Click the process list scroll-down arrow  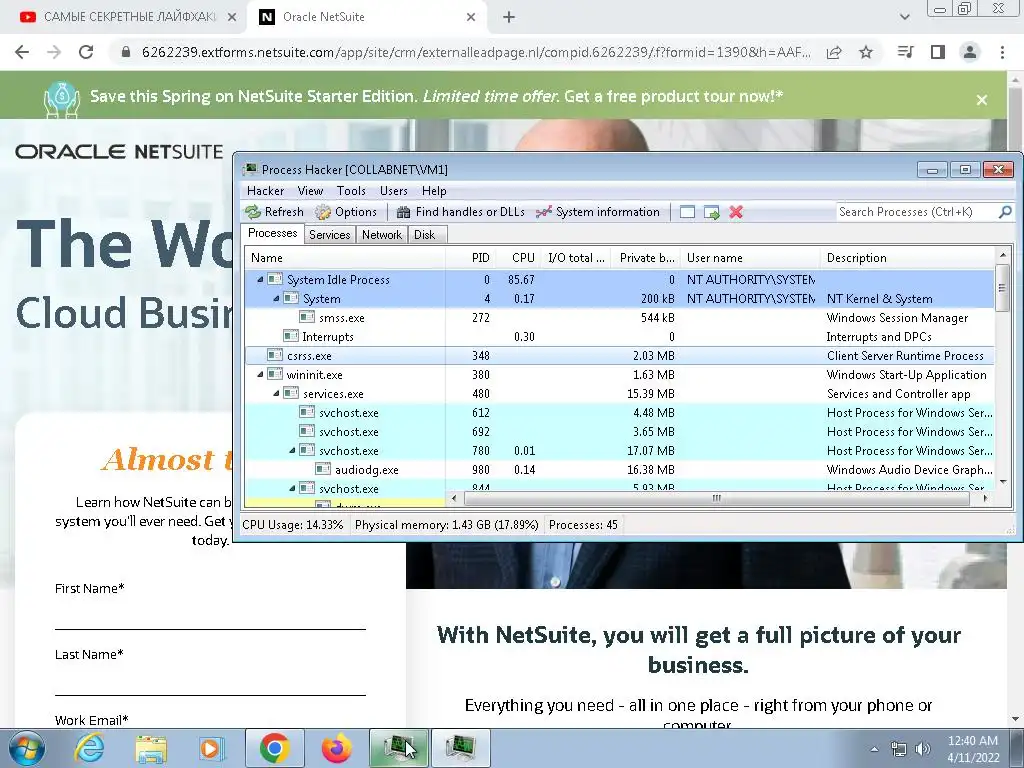pyautogui.click(x=1002, y=482)
